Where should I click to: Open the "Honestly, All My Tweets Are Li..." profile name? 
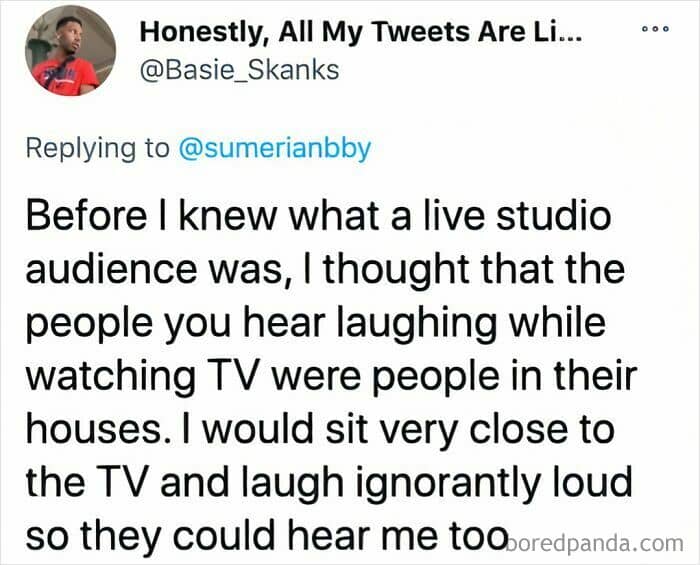coord(363,33)
